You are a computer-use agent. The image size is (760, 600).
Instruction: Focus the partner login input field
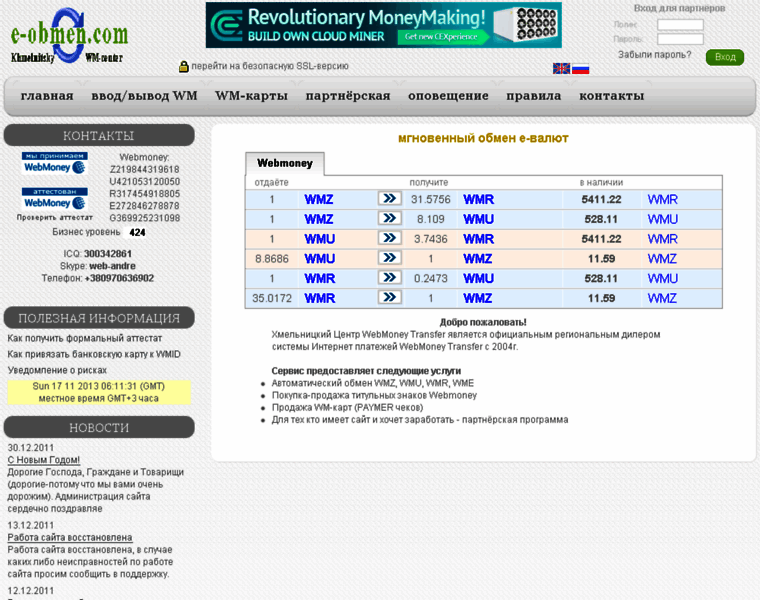pyautogui.click(x=680, y=25)
